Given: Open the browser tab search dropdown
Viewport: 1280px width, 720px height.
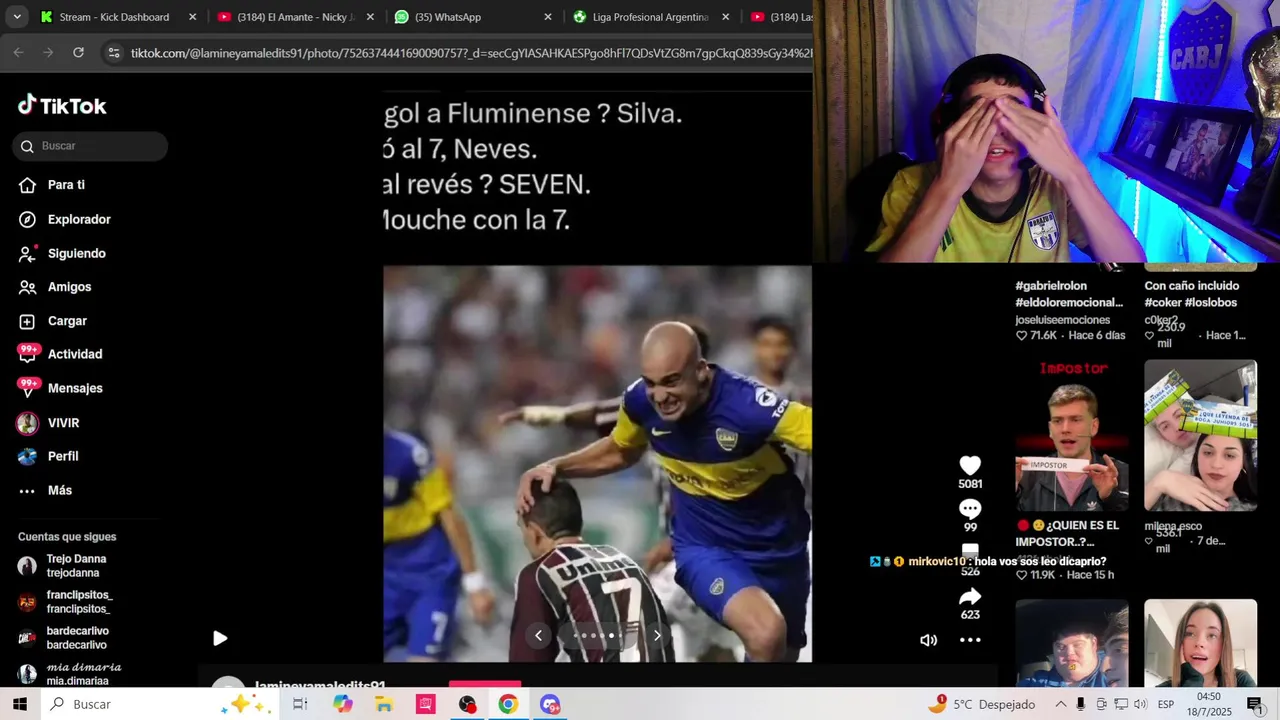Looking at the screenshot, I should tap(18, 17).
